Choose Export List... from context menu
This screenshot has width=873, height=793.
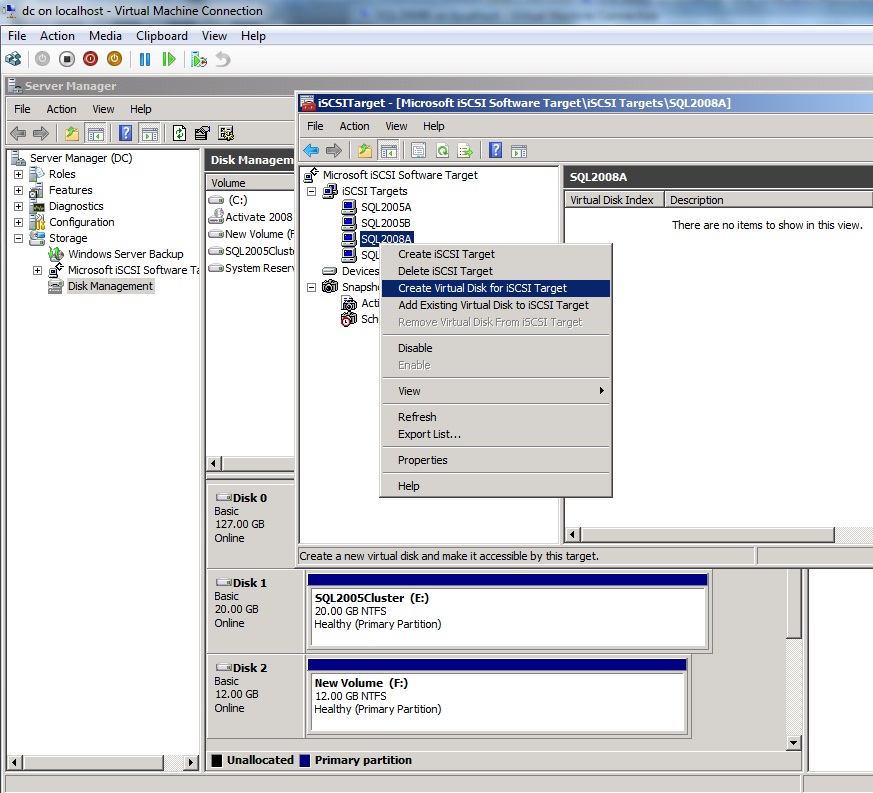tap(496, 434)
